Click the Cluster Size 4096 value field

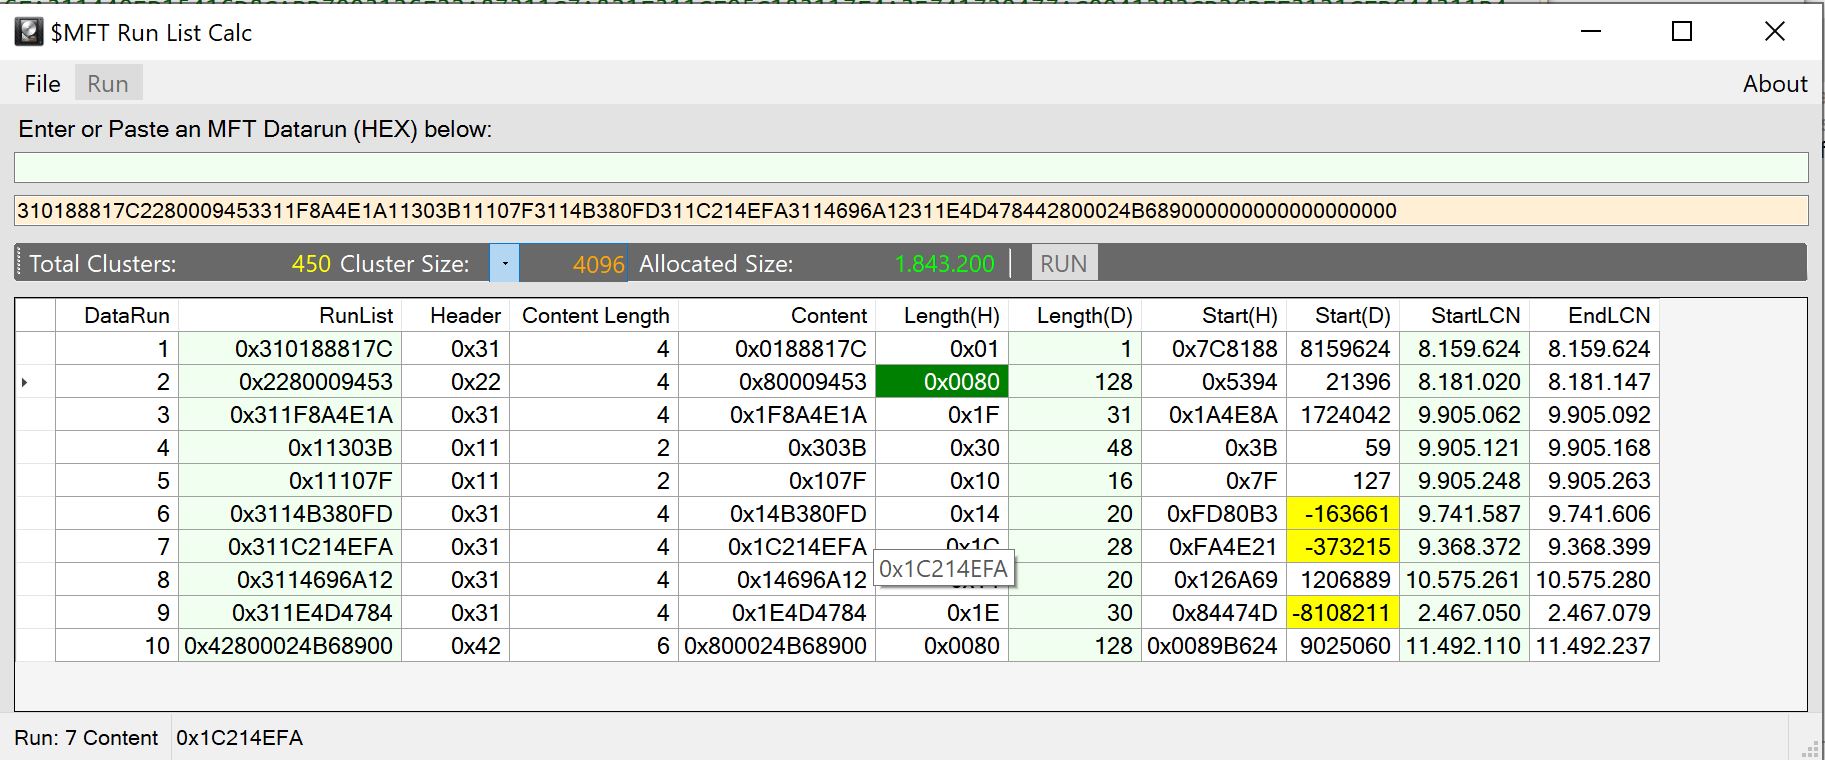[574, 264]
